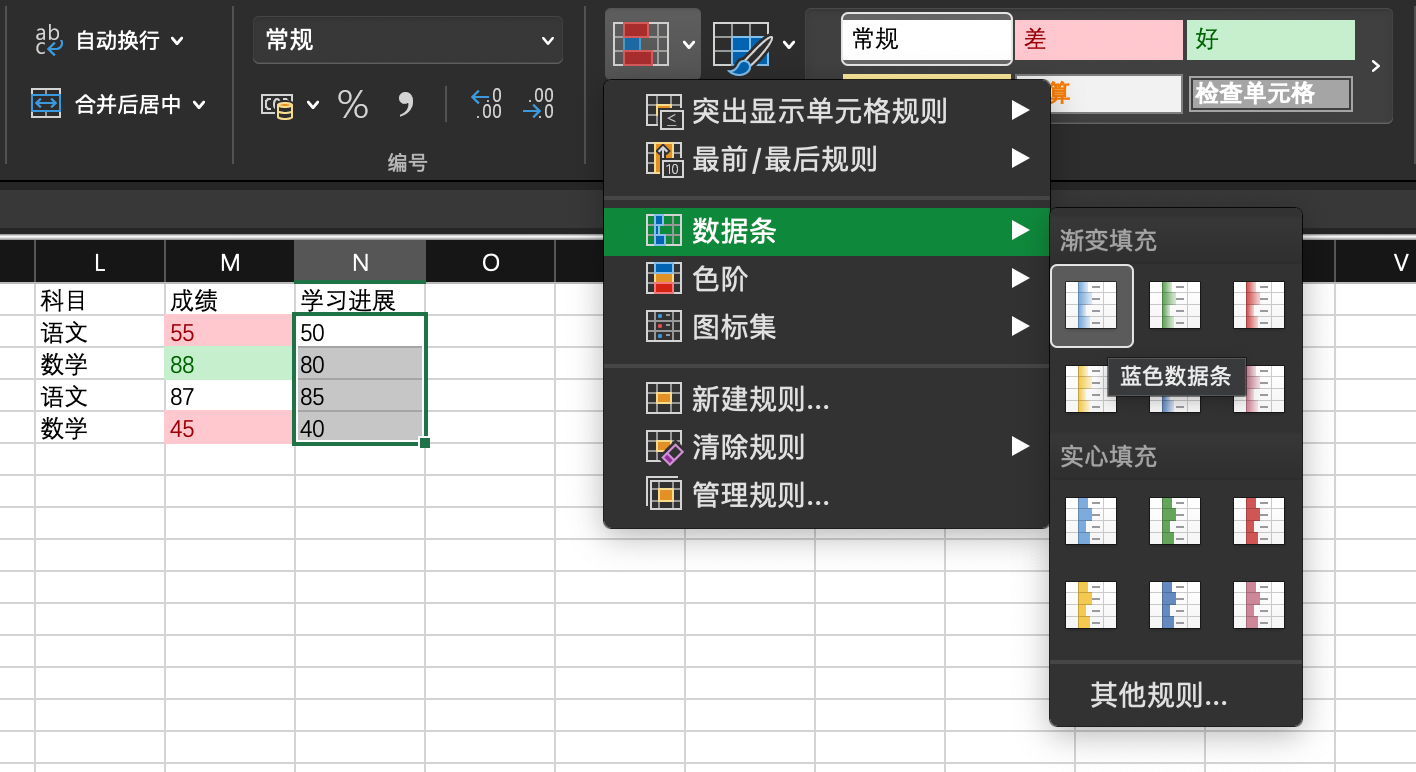The height and width of the screenshot is (772, 1416).
Task: Click the decrease decimal icon
Action: [x=538, y=103]
